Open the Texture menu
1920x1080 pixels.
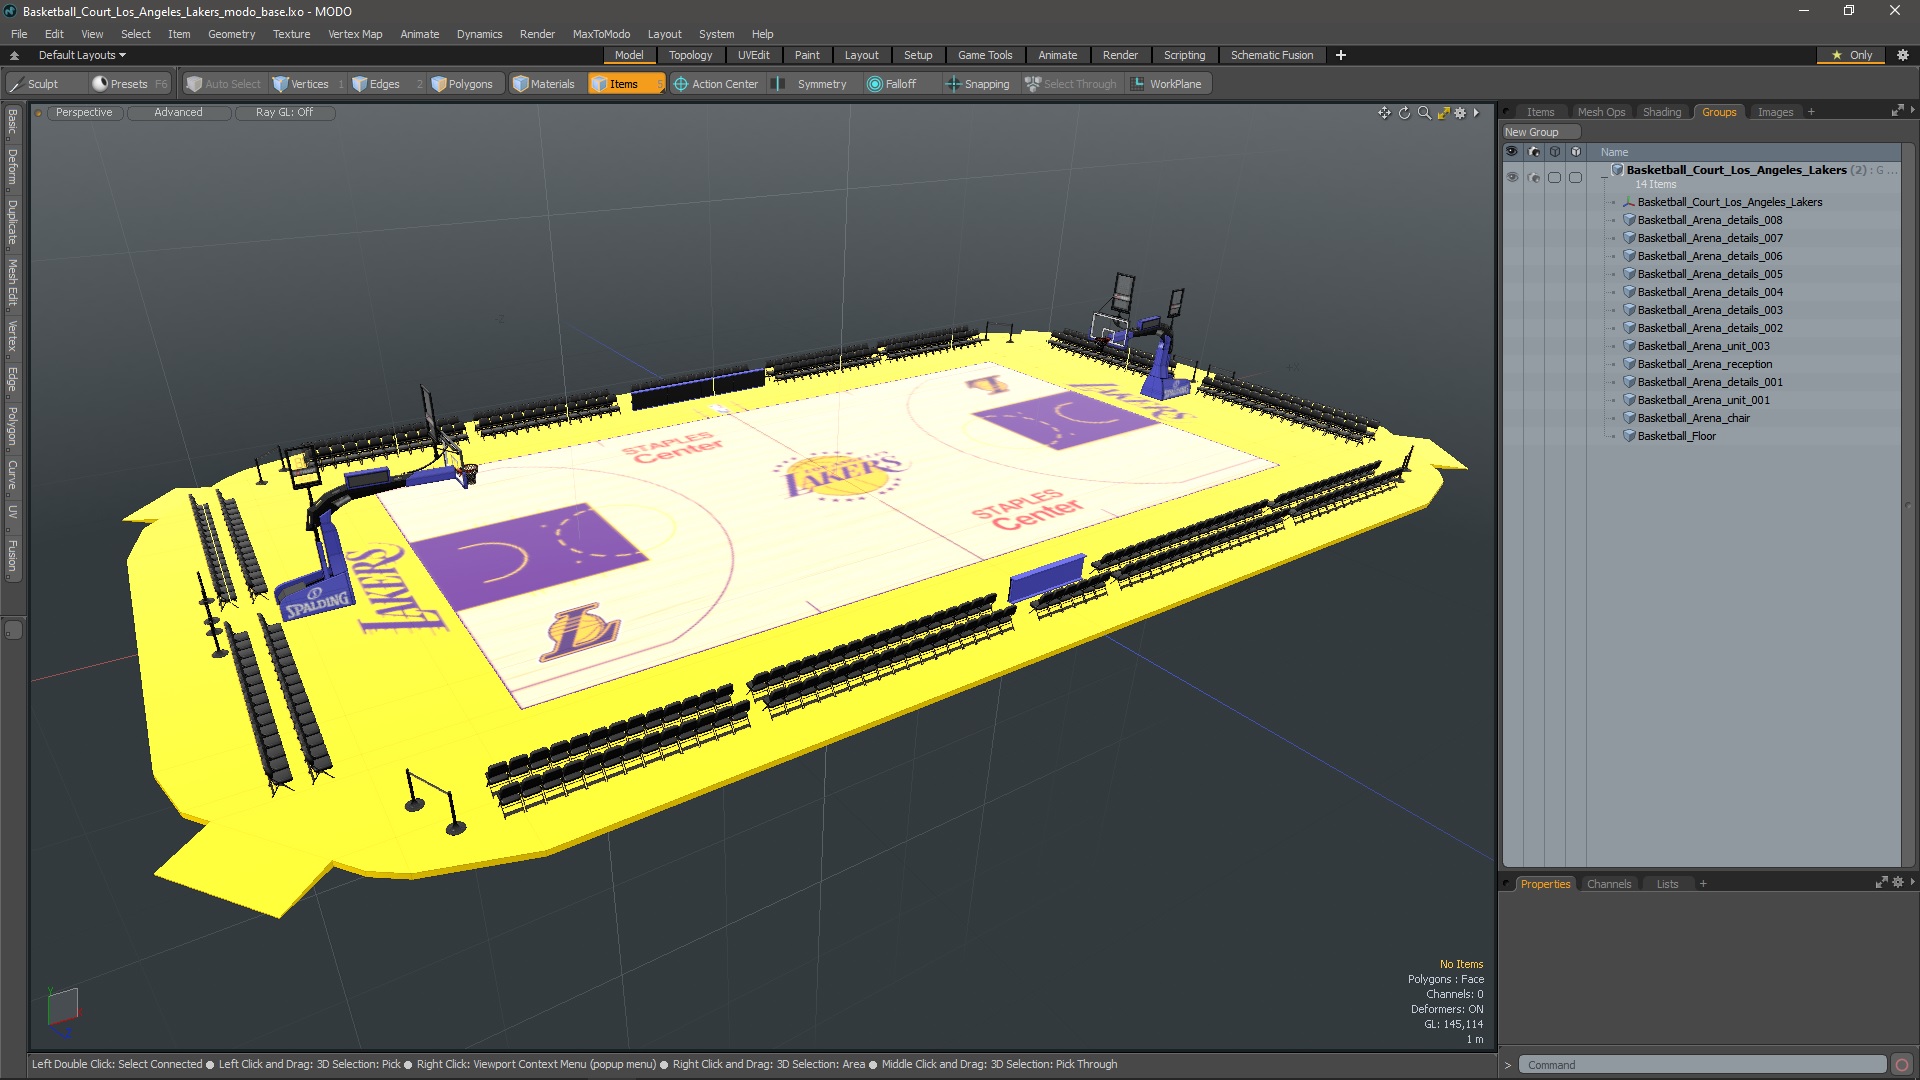291,34
